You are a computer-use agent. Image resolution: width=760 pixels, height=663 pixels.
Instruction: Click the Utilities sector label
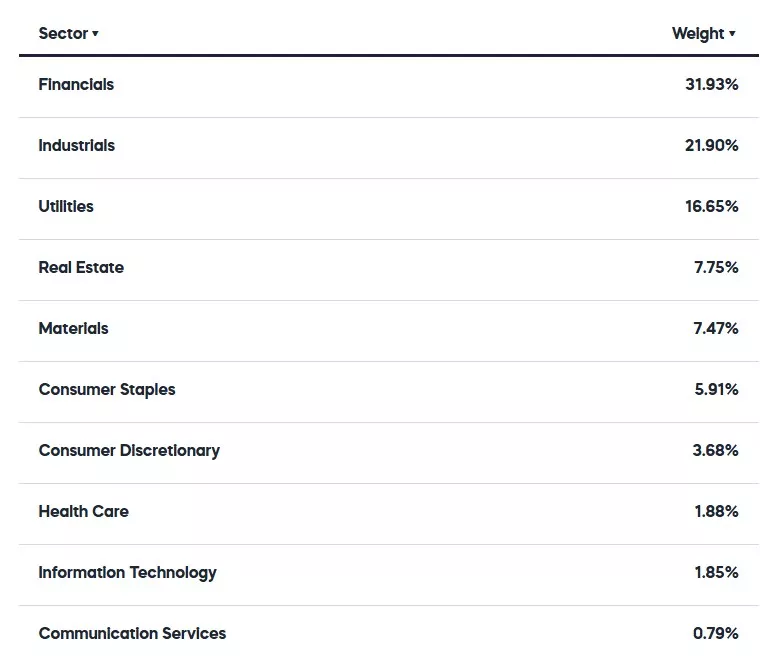(x=66, y=206)
